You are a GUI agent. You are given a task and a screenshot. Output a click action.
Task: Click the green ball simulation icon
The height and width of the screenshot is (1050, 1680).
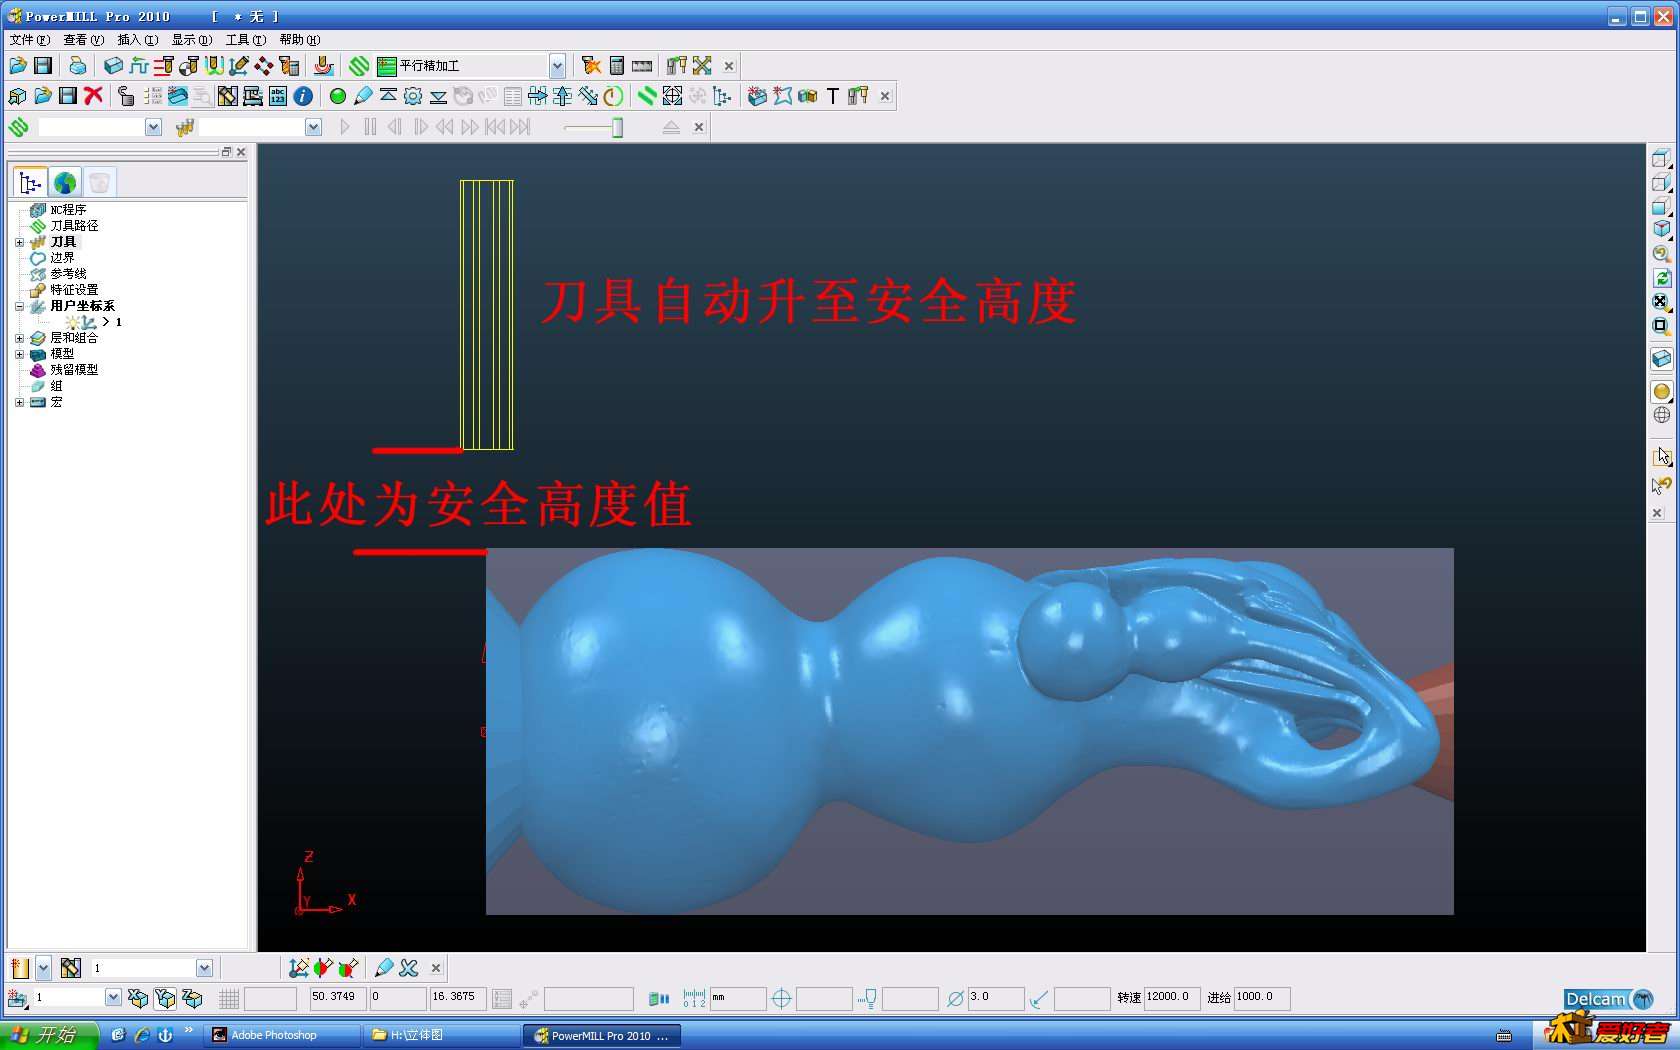(338, 96)
